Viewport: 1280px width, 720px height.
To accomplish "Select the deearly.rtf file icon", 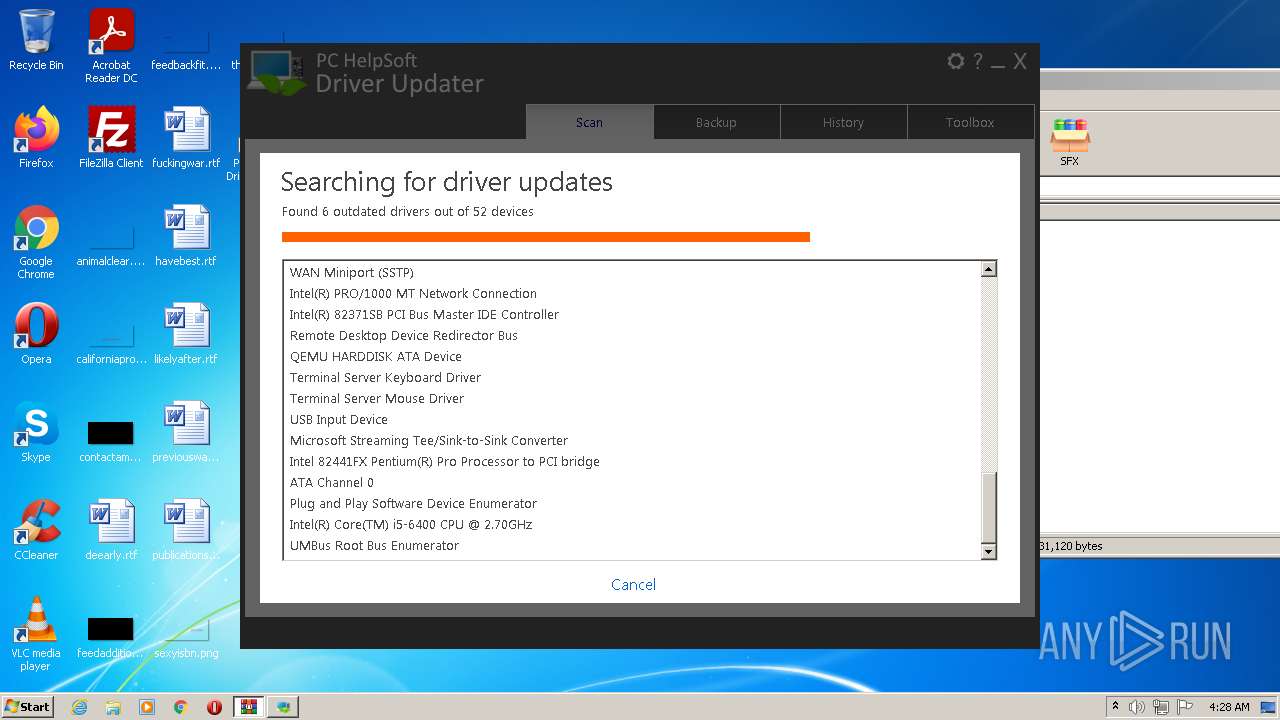I will coord(111,530).
